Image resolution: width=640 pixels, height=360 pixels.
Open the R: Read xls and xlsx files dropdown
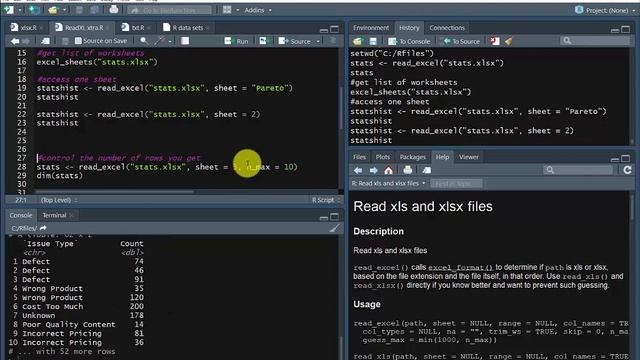pos(388,184)
